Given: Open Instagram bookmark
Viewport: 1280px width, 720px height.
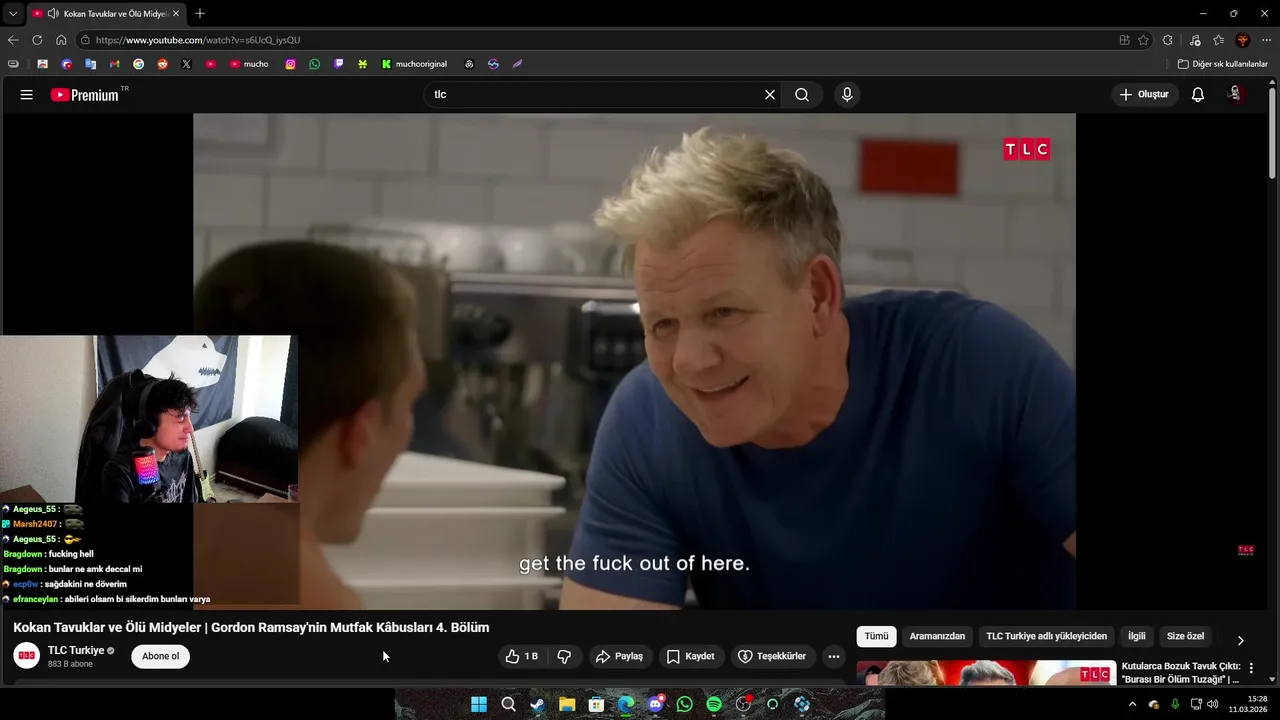Looking at the screenshot, I should point(291,64).
